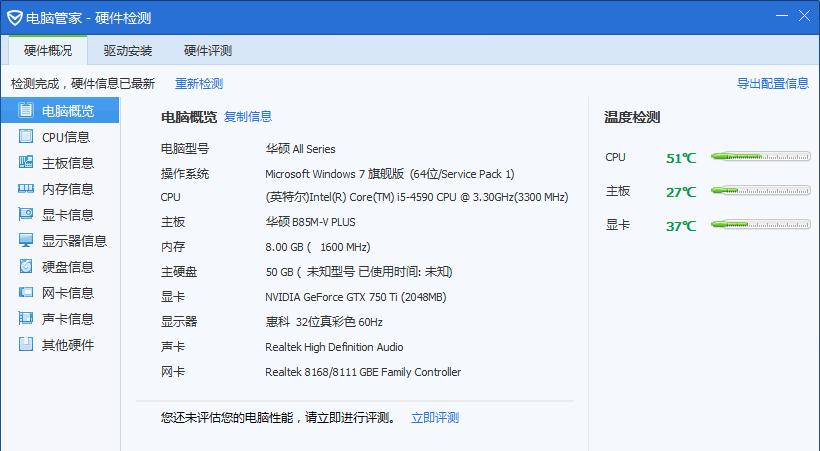
Task: Click the 检测完成，硬件信息已最新 status text
Action: 83,84
